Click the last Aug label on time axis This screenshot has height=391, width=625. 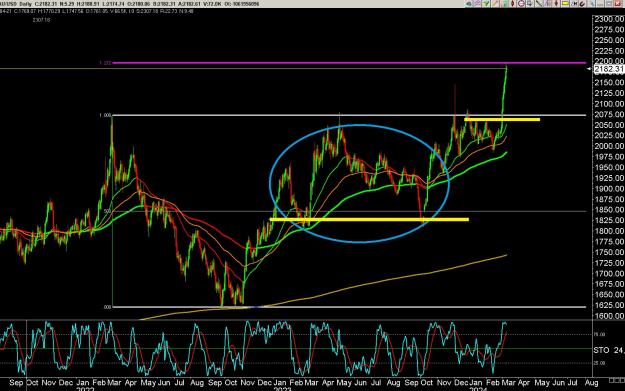pos(591,382)
